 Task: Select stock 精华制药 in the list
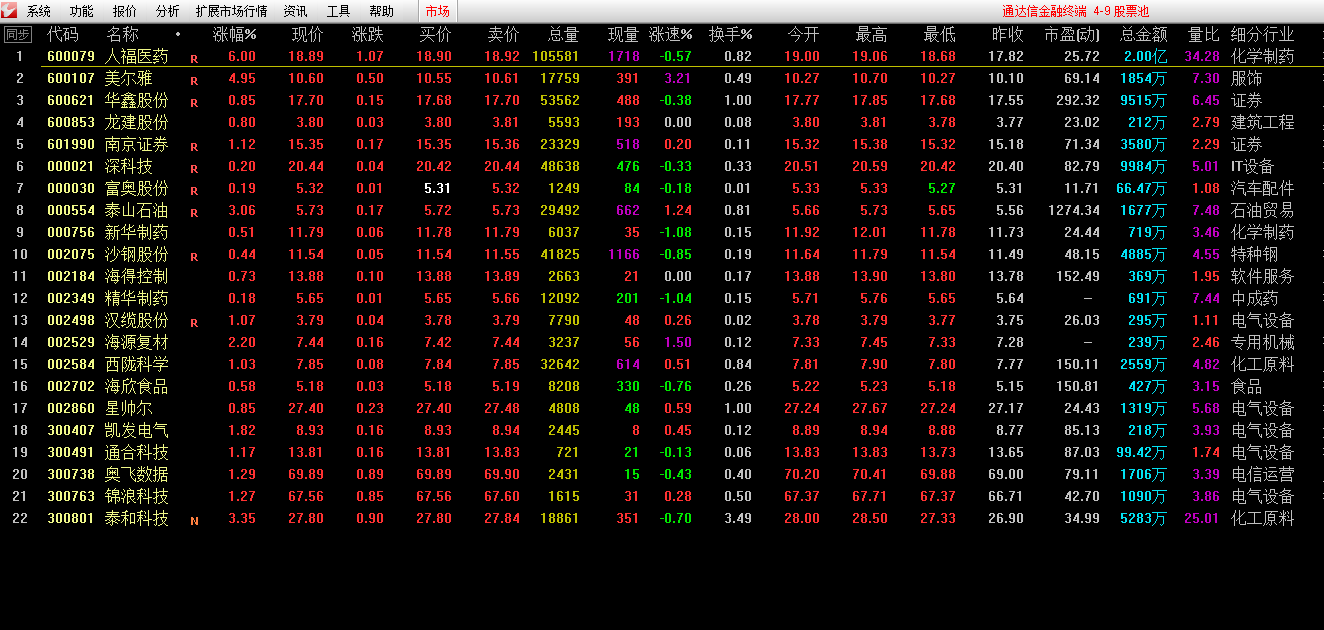[137, 298]
